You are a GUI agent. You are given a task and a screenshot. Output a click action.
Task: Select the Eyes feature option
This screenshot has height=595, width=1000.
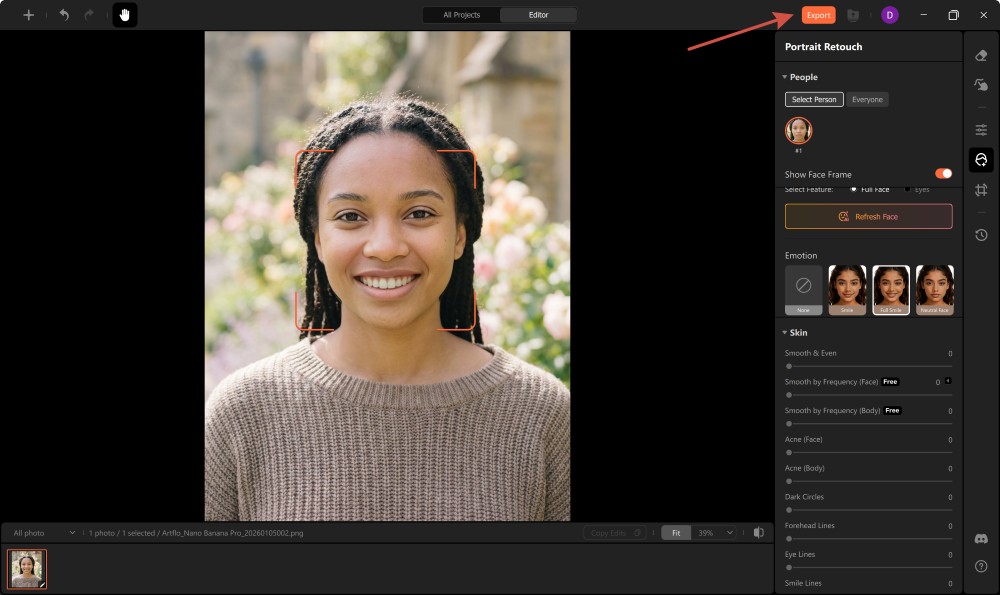click(917, 189)
